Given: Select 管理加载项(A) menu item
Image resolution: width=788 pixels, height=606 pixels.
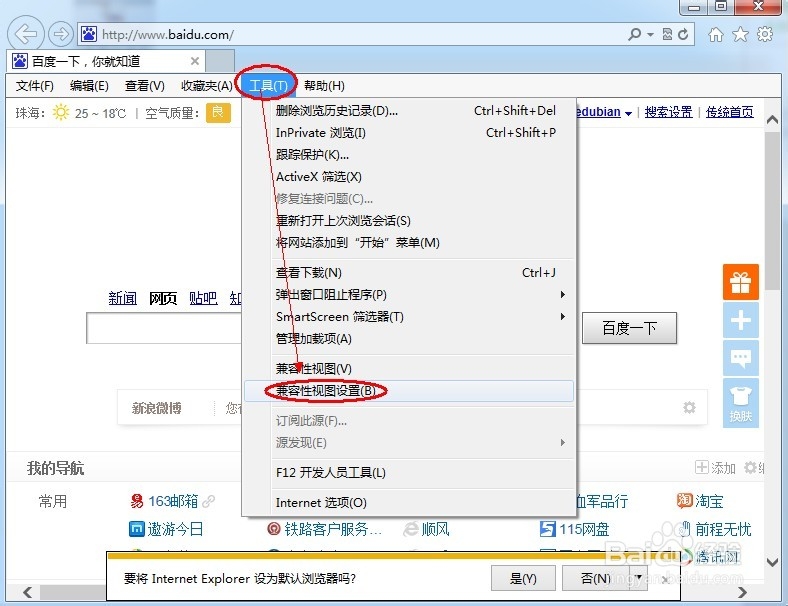Looking at the screenshot, I should point(409,339).
